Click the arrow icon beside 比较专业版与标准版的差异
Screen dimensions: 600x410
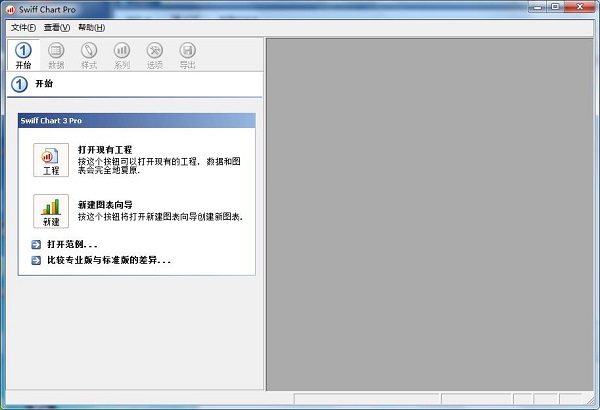pos(36,260)
